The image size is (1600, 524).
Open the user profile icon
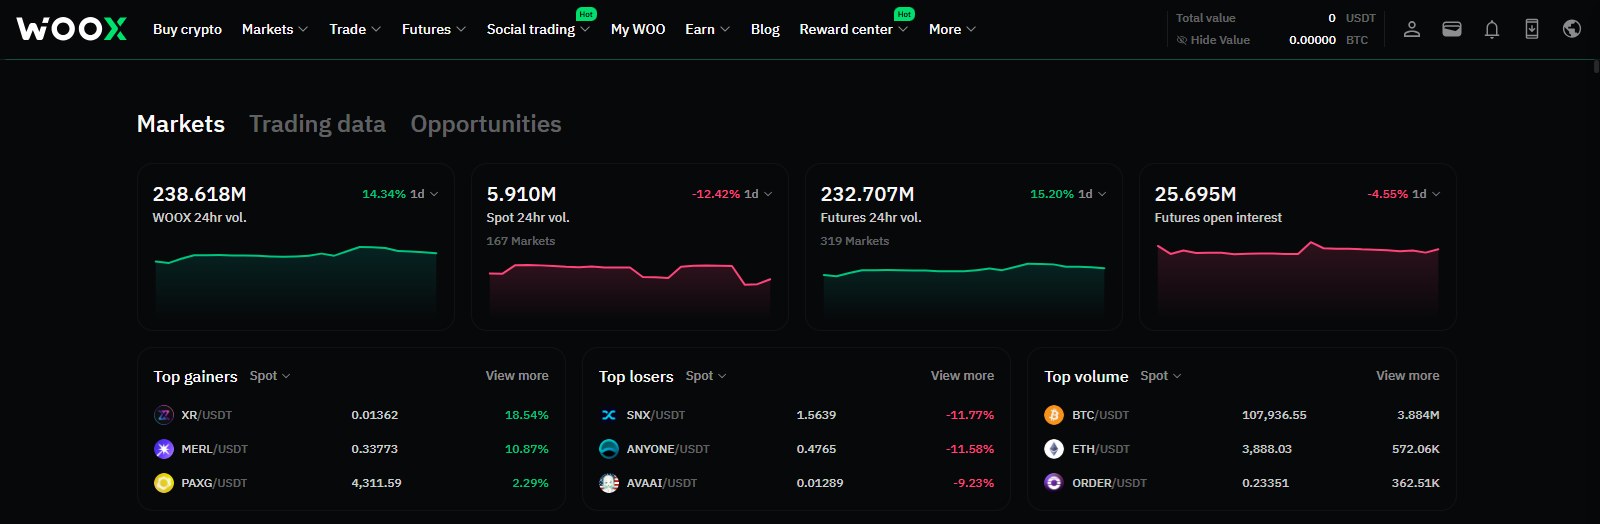pos(1412,29)
